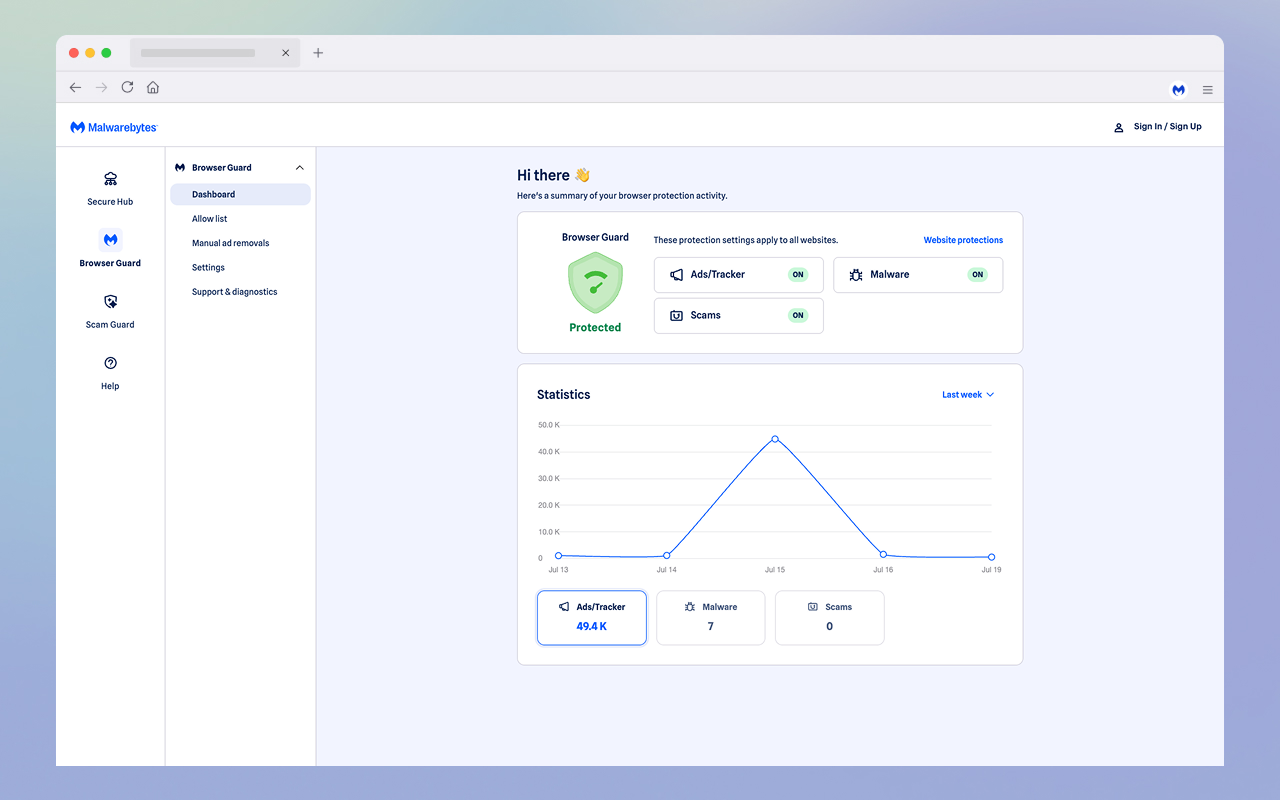Viewport: 1280px width, 800px height.
Task: Select the Malware statistics card showing 7
Action: click(x=711, y=618)
